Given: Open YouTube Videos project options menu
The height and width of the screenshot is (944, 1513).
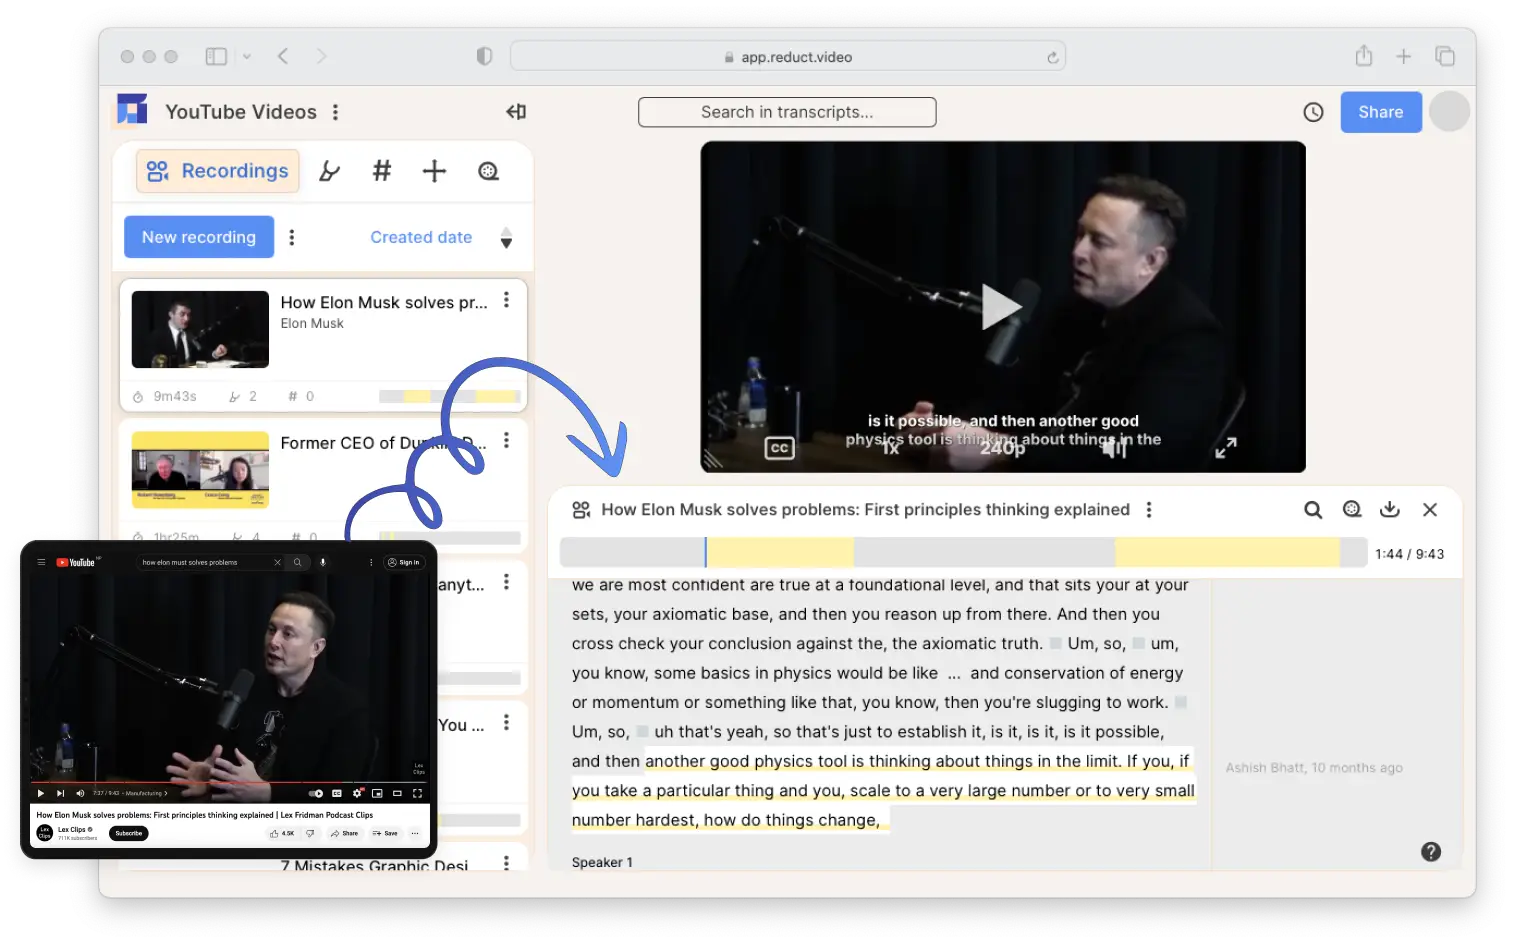Looking at the screenshot, I should (335, 112).
